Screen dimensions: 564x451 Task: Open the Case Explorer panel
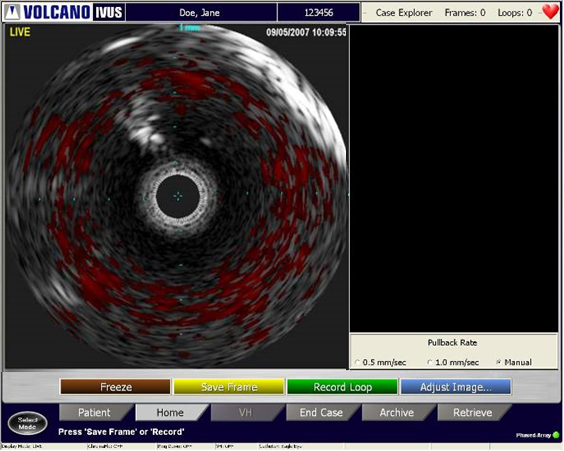coord(404,13)
